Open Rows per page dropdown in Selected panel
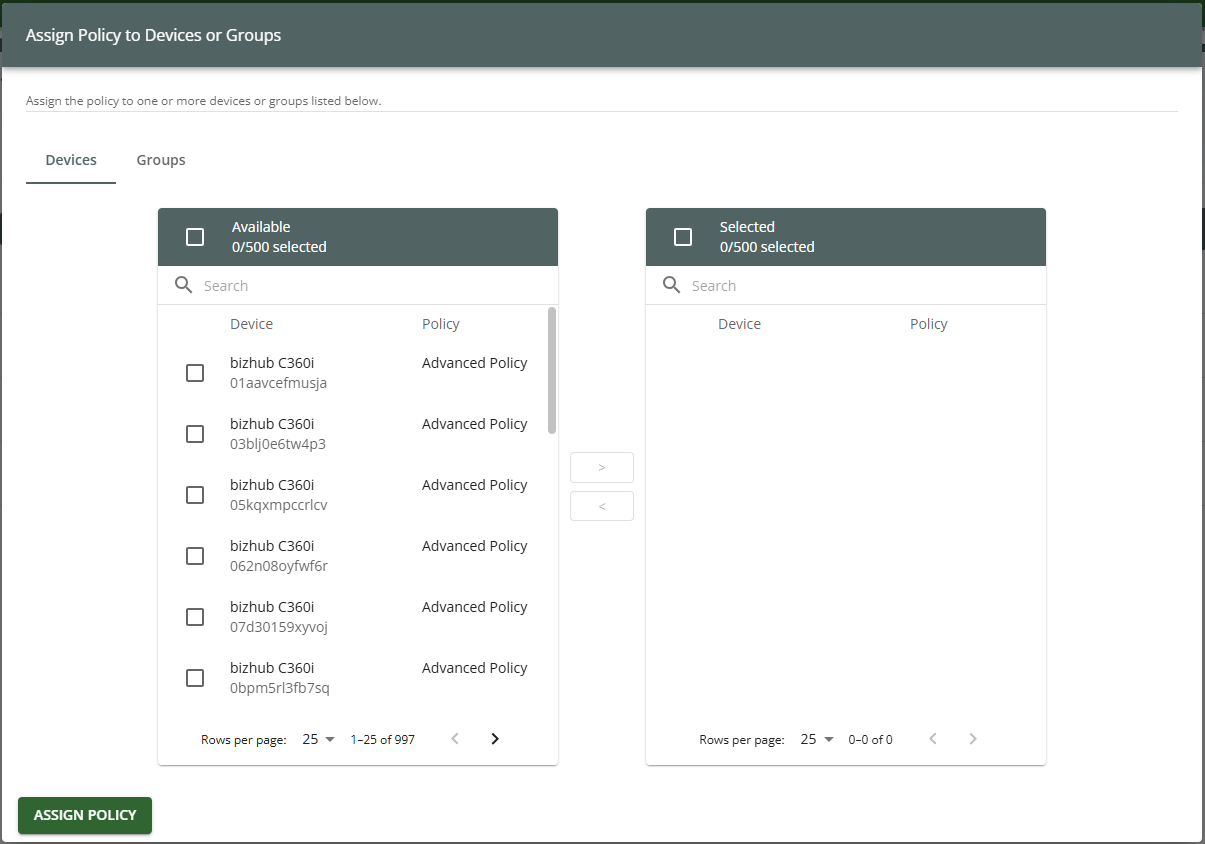 coord(816,739)
